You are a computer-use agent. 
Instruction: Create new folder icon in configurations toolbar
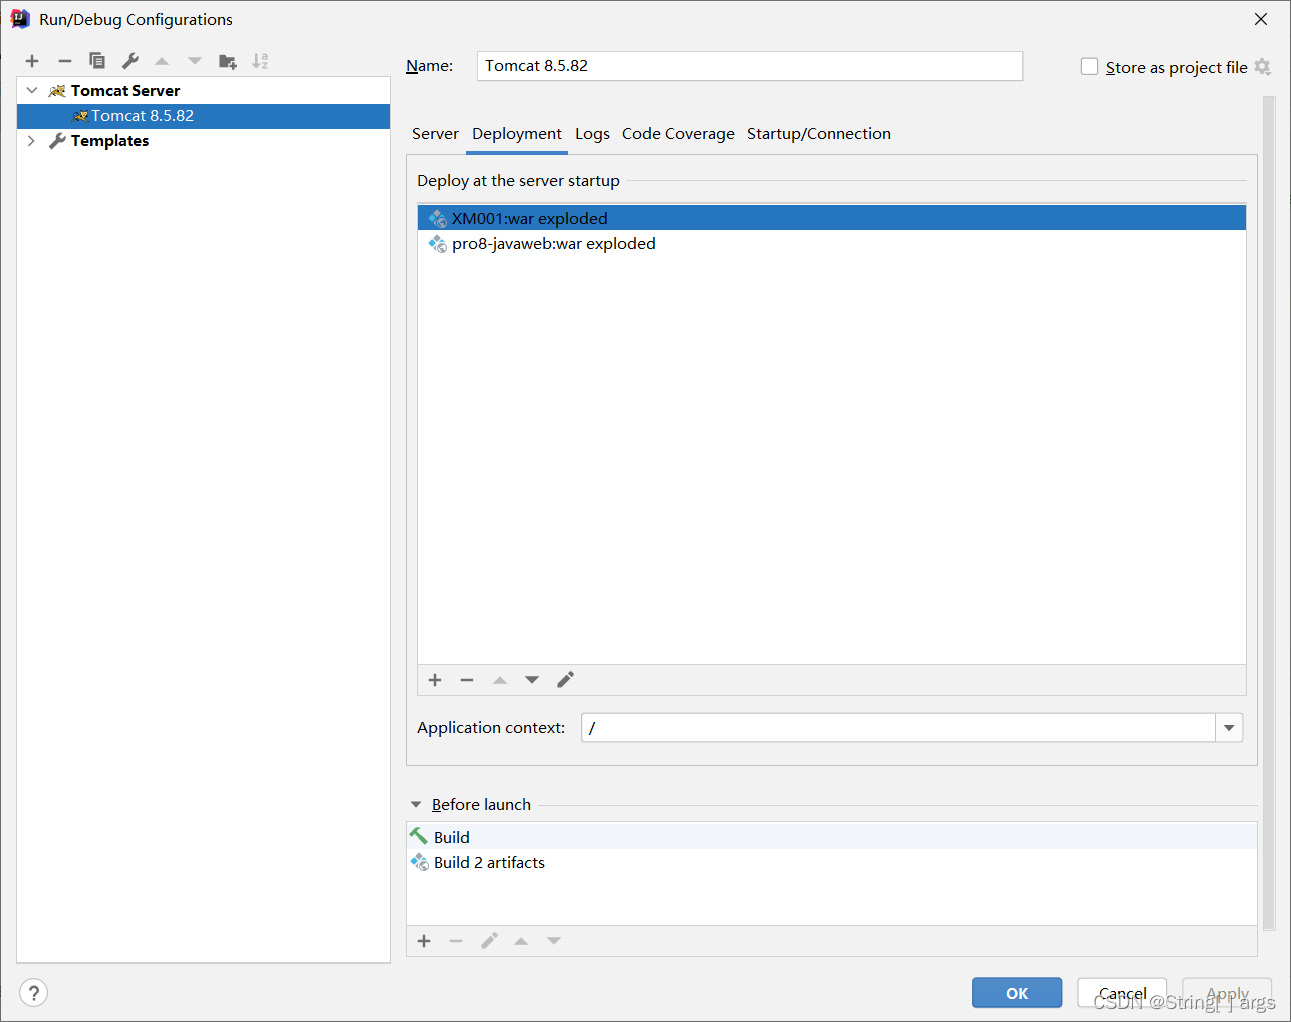228,61
